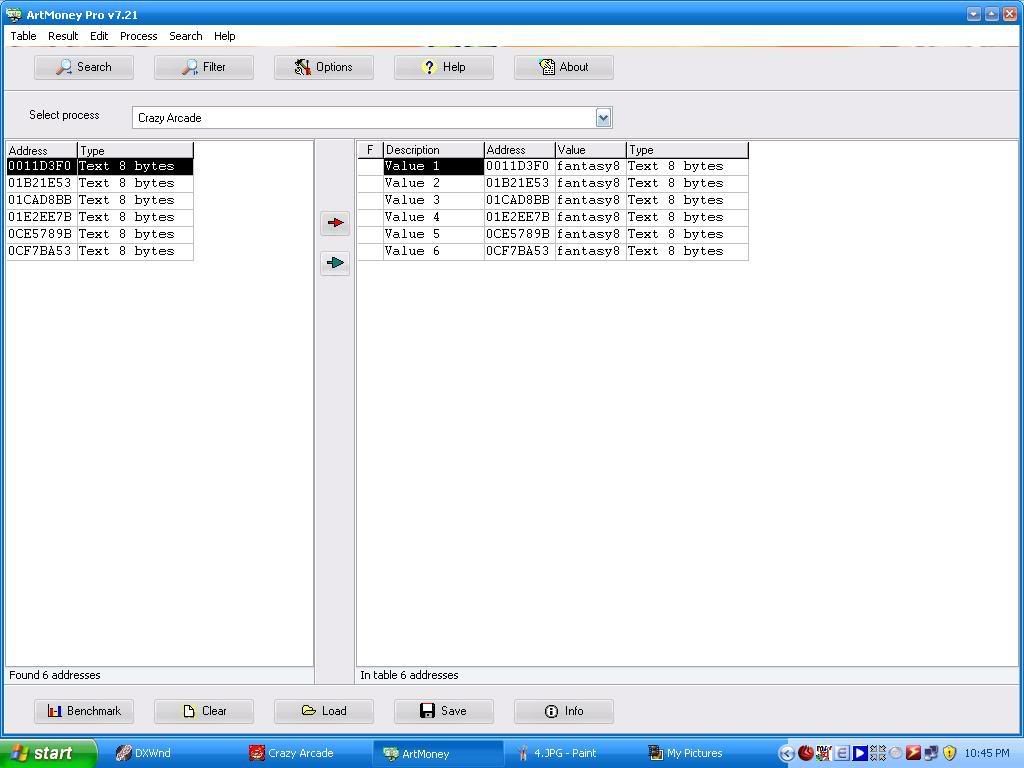Click the Value column header in table
This screenshot has width=1024, height=768.
(590, 150)
